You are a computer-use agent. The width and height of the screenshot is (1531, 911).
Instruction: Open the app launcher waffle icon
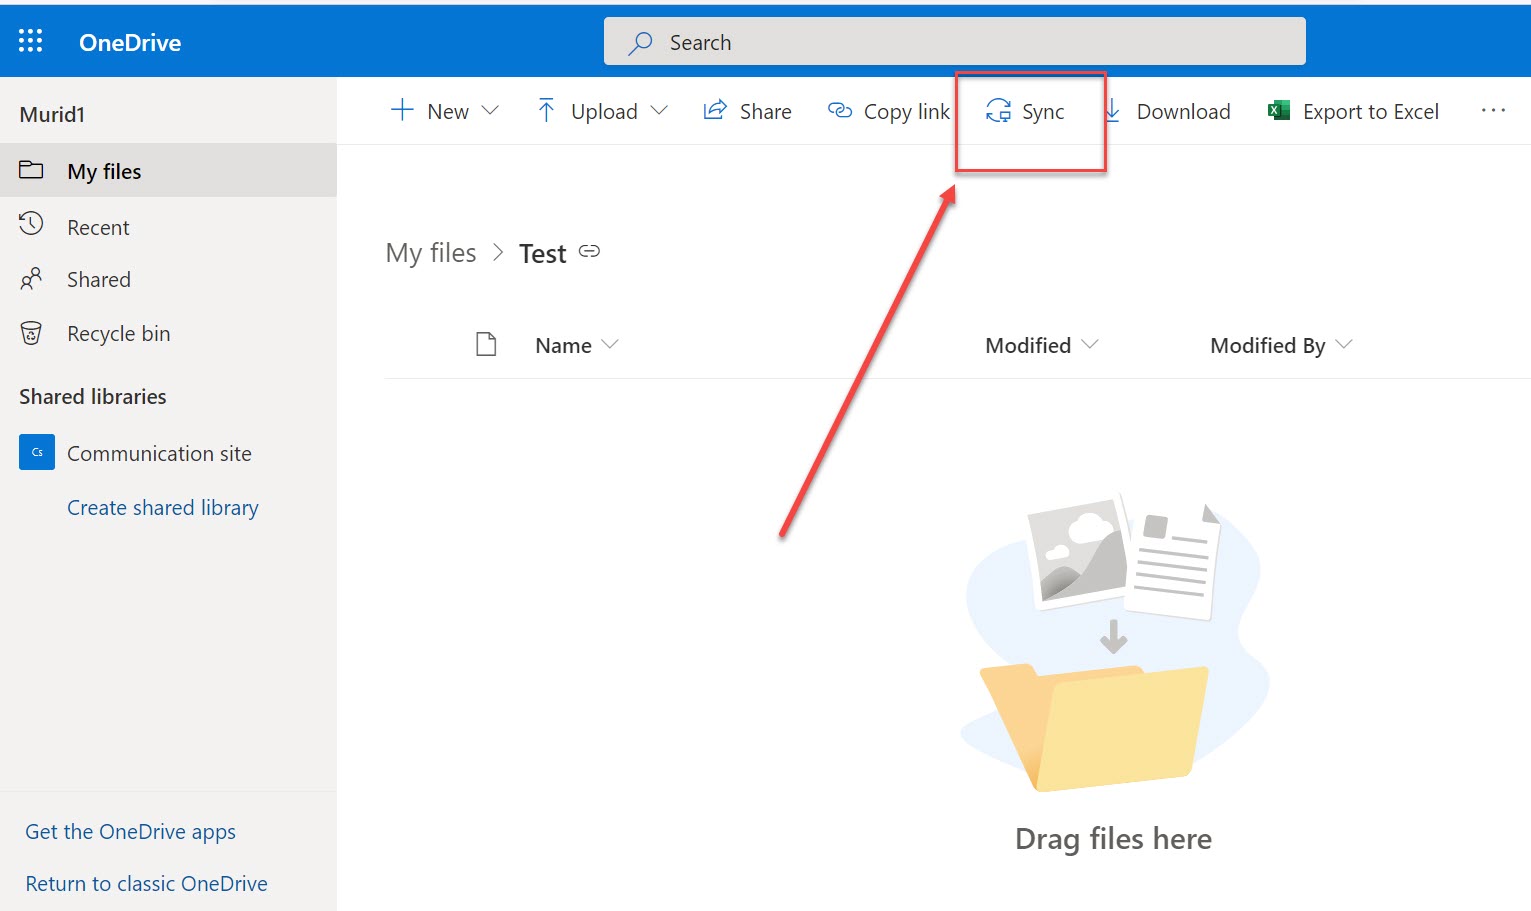(30, 41)
